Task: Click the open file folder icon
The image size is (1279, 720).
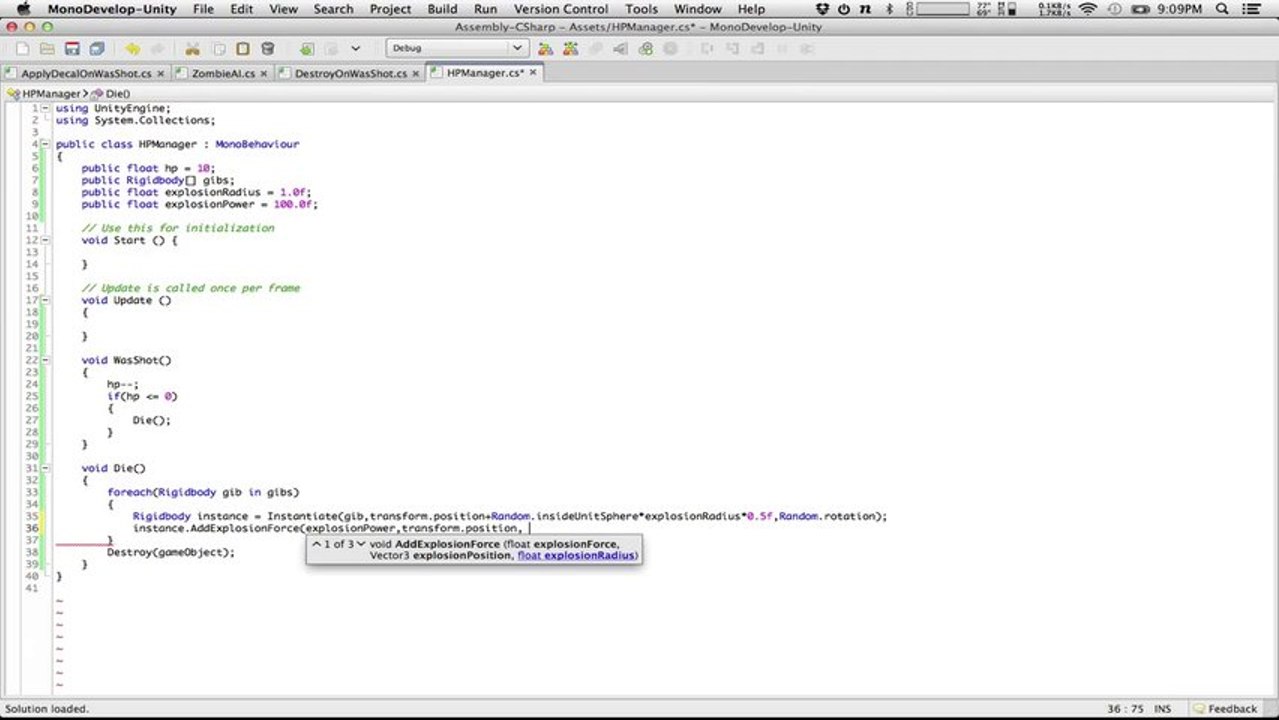Action: [47, 48]
